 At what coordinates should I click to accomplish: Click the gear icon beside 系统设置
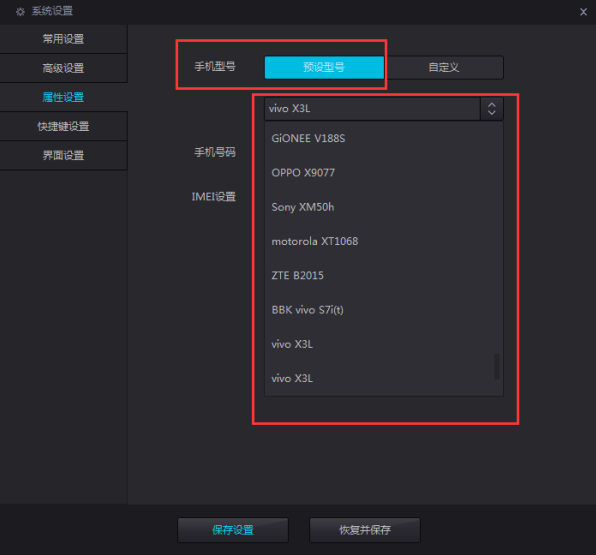tap(20, 12)
